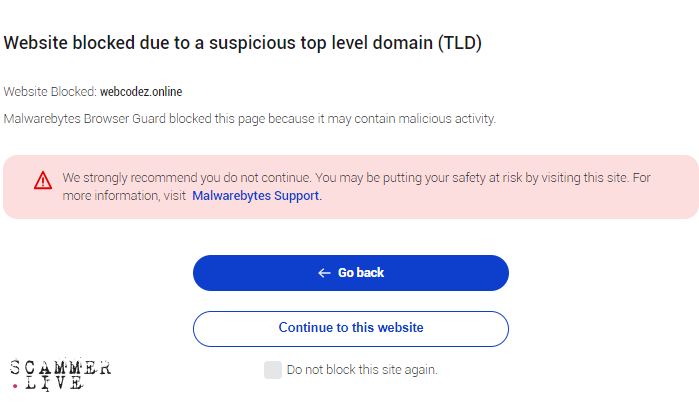Screen dimensions: 699x402
Task: Click "(TLD)" in the page heading
Action: [x=461, y=43]
